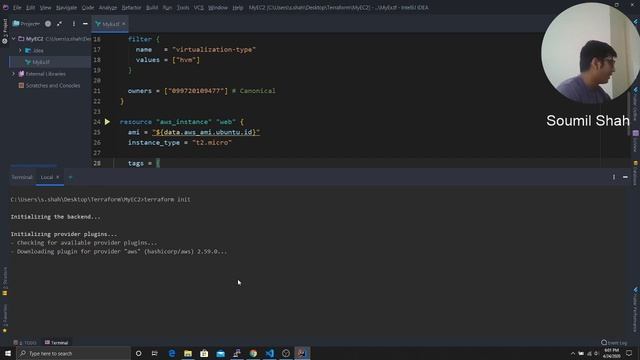The width and height of the screenshot is (640, 360).
Task: Hide the Project panel with minimize icon
Action: click(85, 24)
